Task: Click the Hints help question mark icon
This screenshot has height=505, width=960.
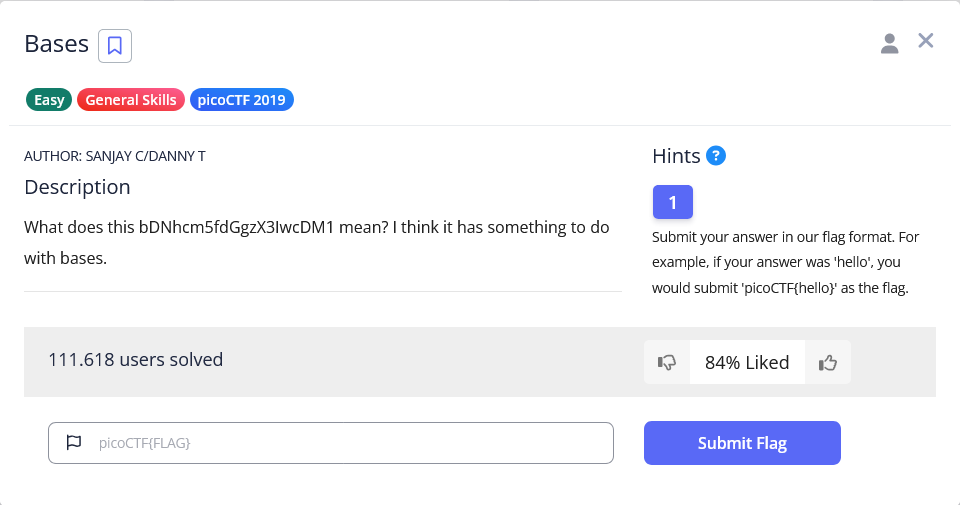Action: (715, 156)
